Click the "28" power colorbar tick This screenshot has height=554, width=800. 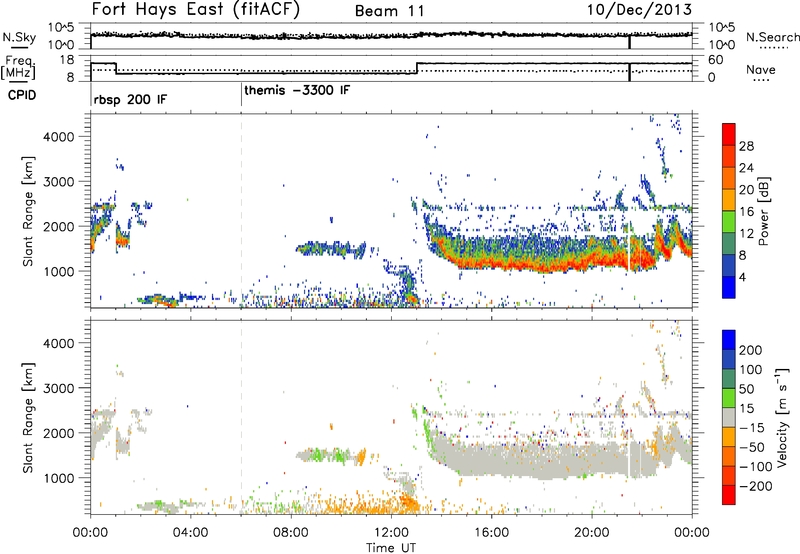[x=746, y=146]
